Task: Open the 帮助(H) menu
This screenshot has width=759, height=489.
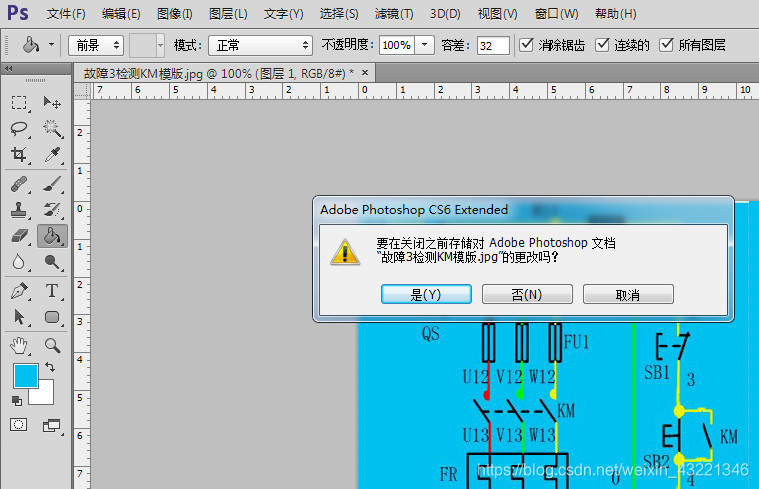Action: click(616, 14)
